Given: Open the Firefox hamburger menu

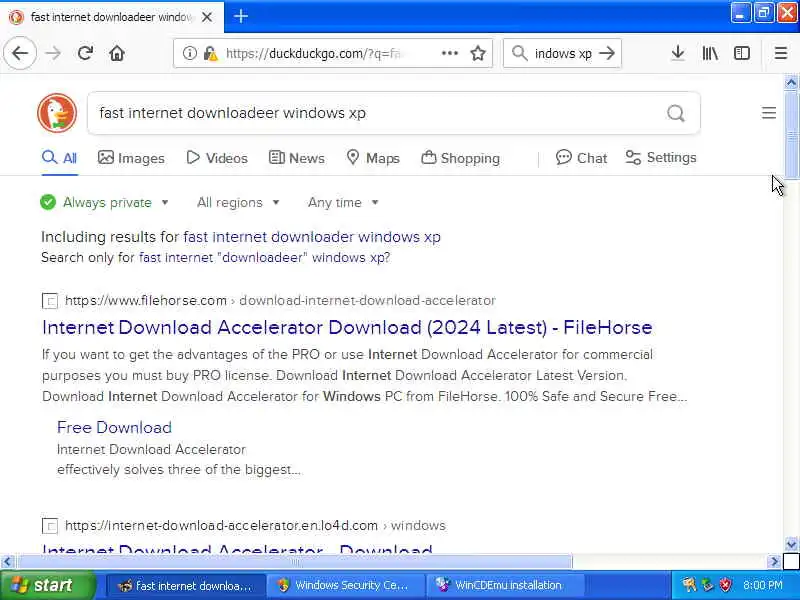Looking at the screenshot, I should tap(781, 53).
